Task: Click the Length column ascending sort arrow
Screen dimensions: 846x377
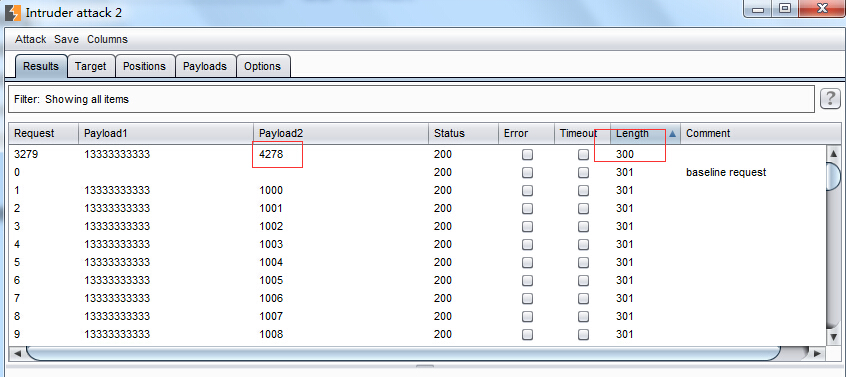Action: click(672, 134)
